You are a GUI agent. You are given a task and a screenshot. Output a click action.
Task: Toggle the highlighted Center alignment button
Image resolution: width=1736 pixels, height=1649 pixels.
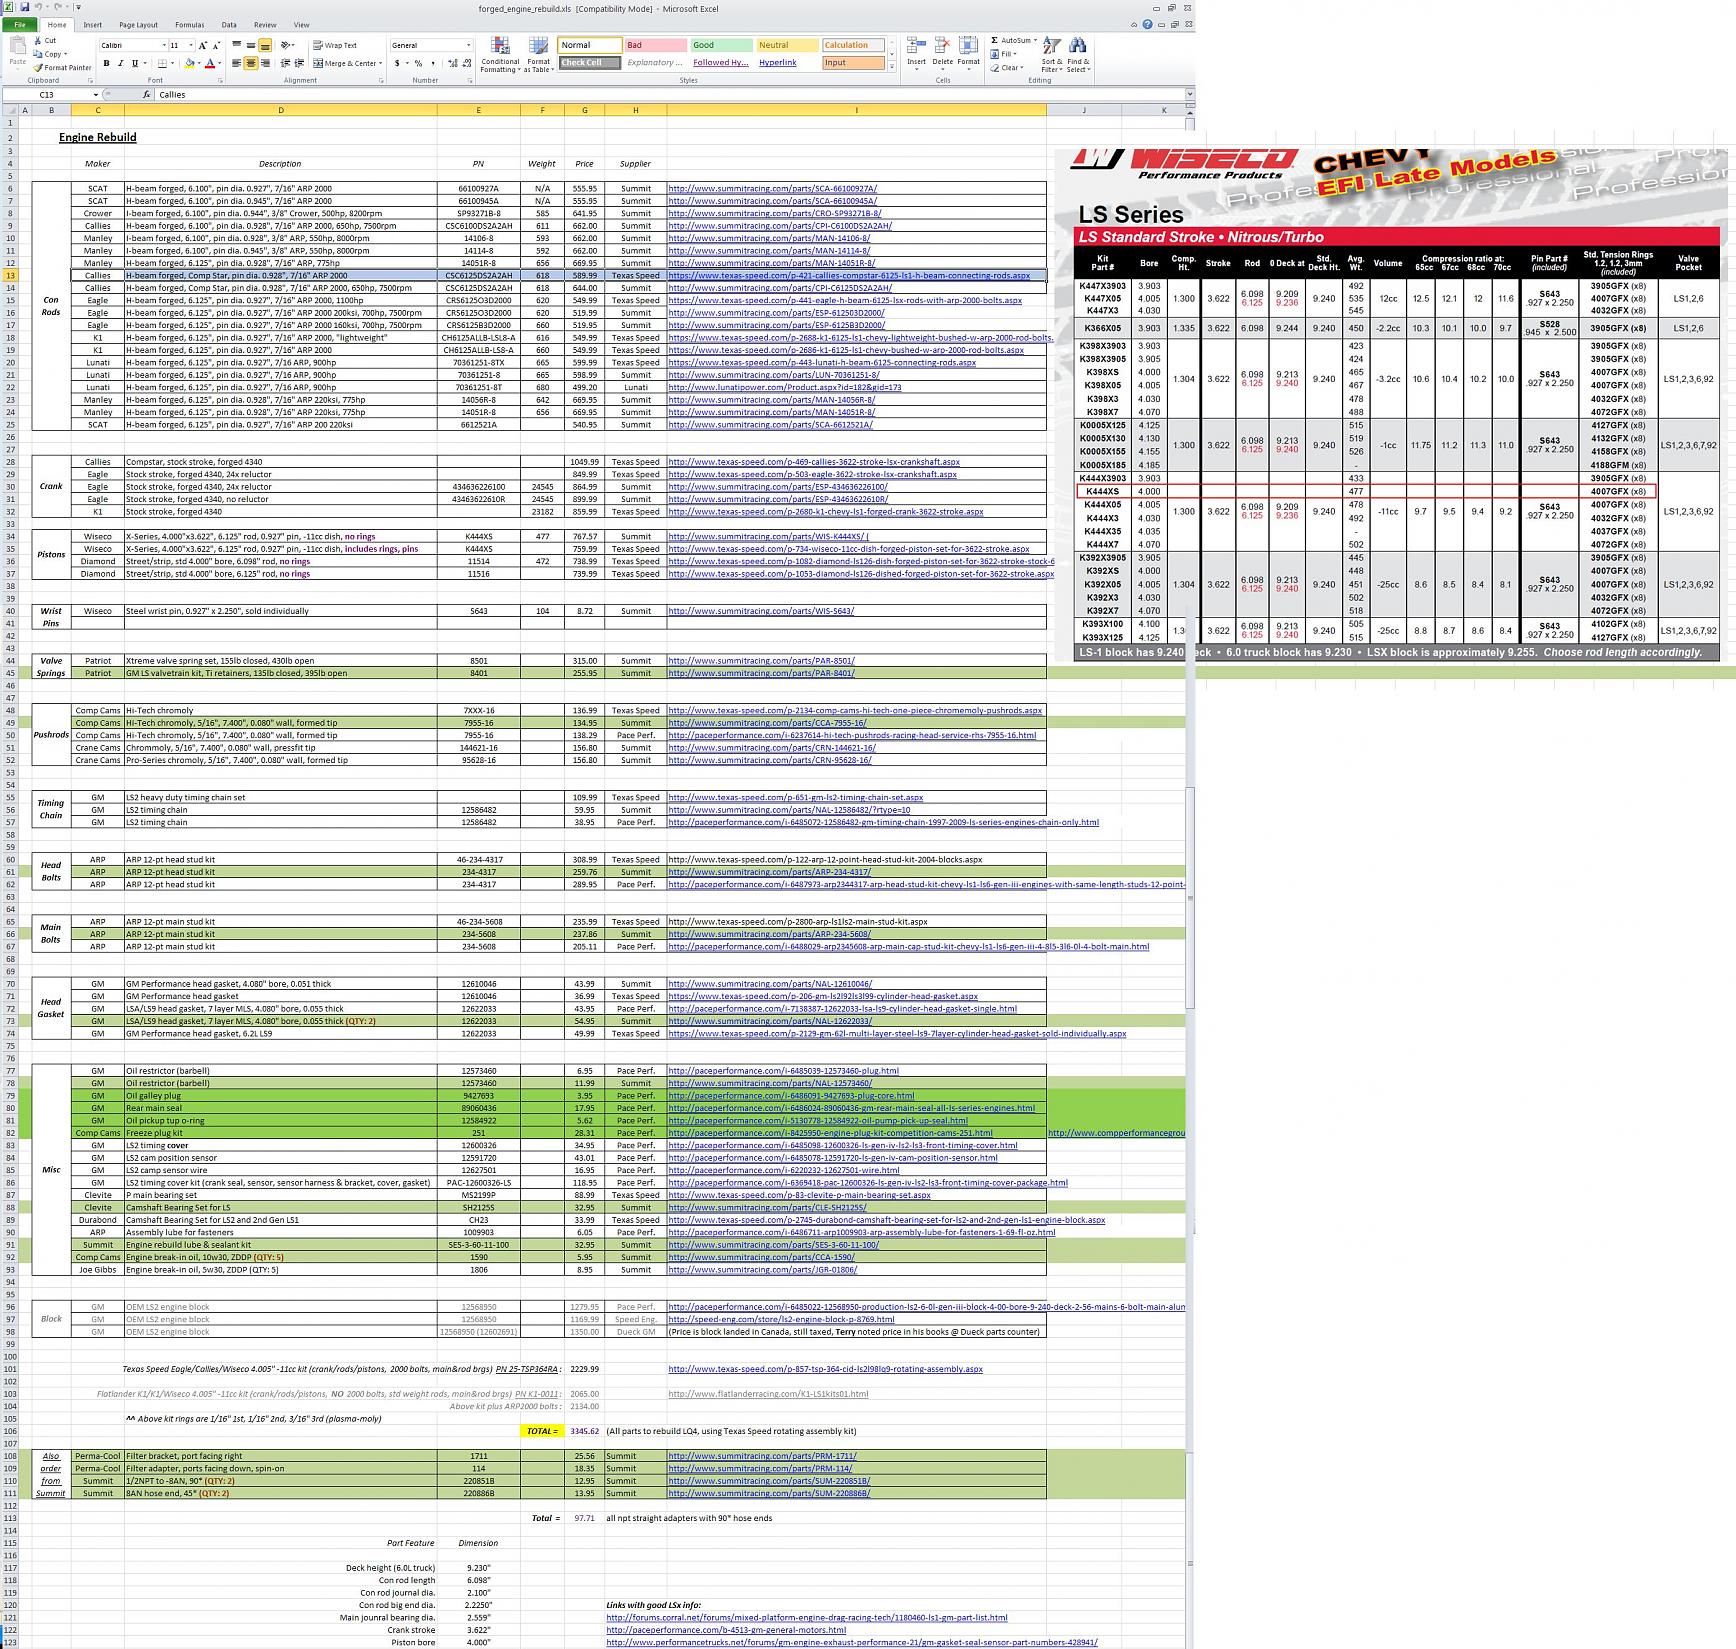[x=251, y=63]
